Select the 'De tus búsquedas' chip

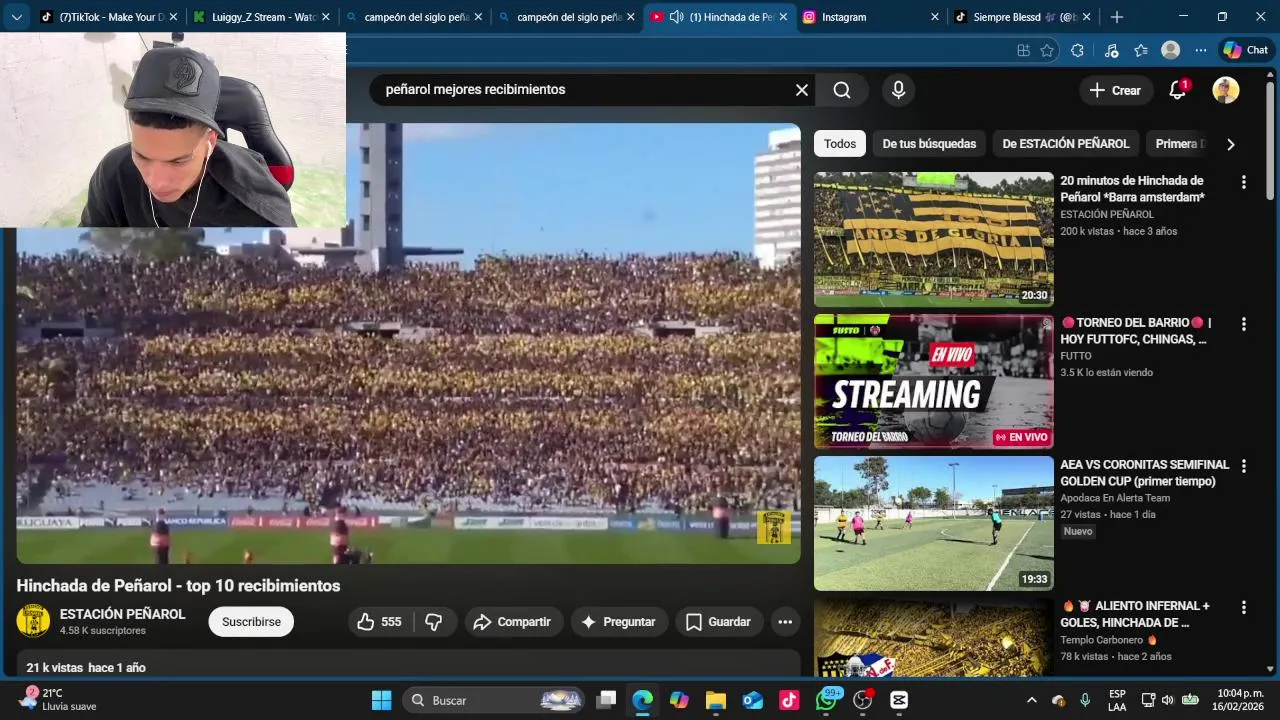coord(929,144)
